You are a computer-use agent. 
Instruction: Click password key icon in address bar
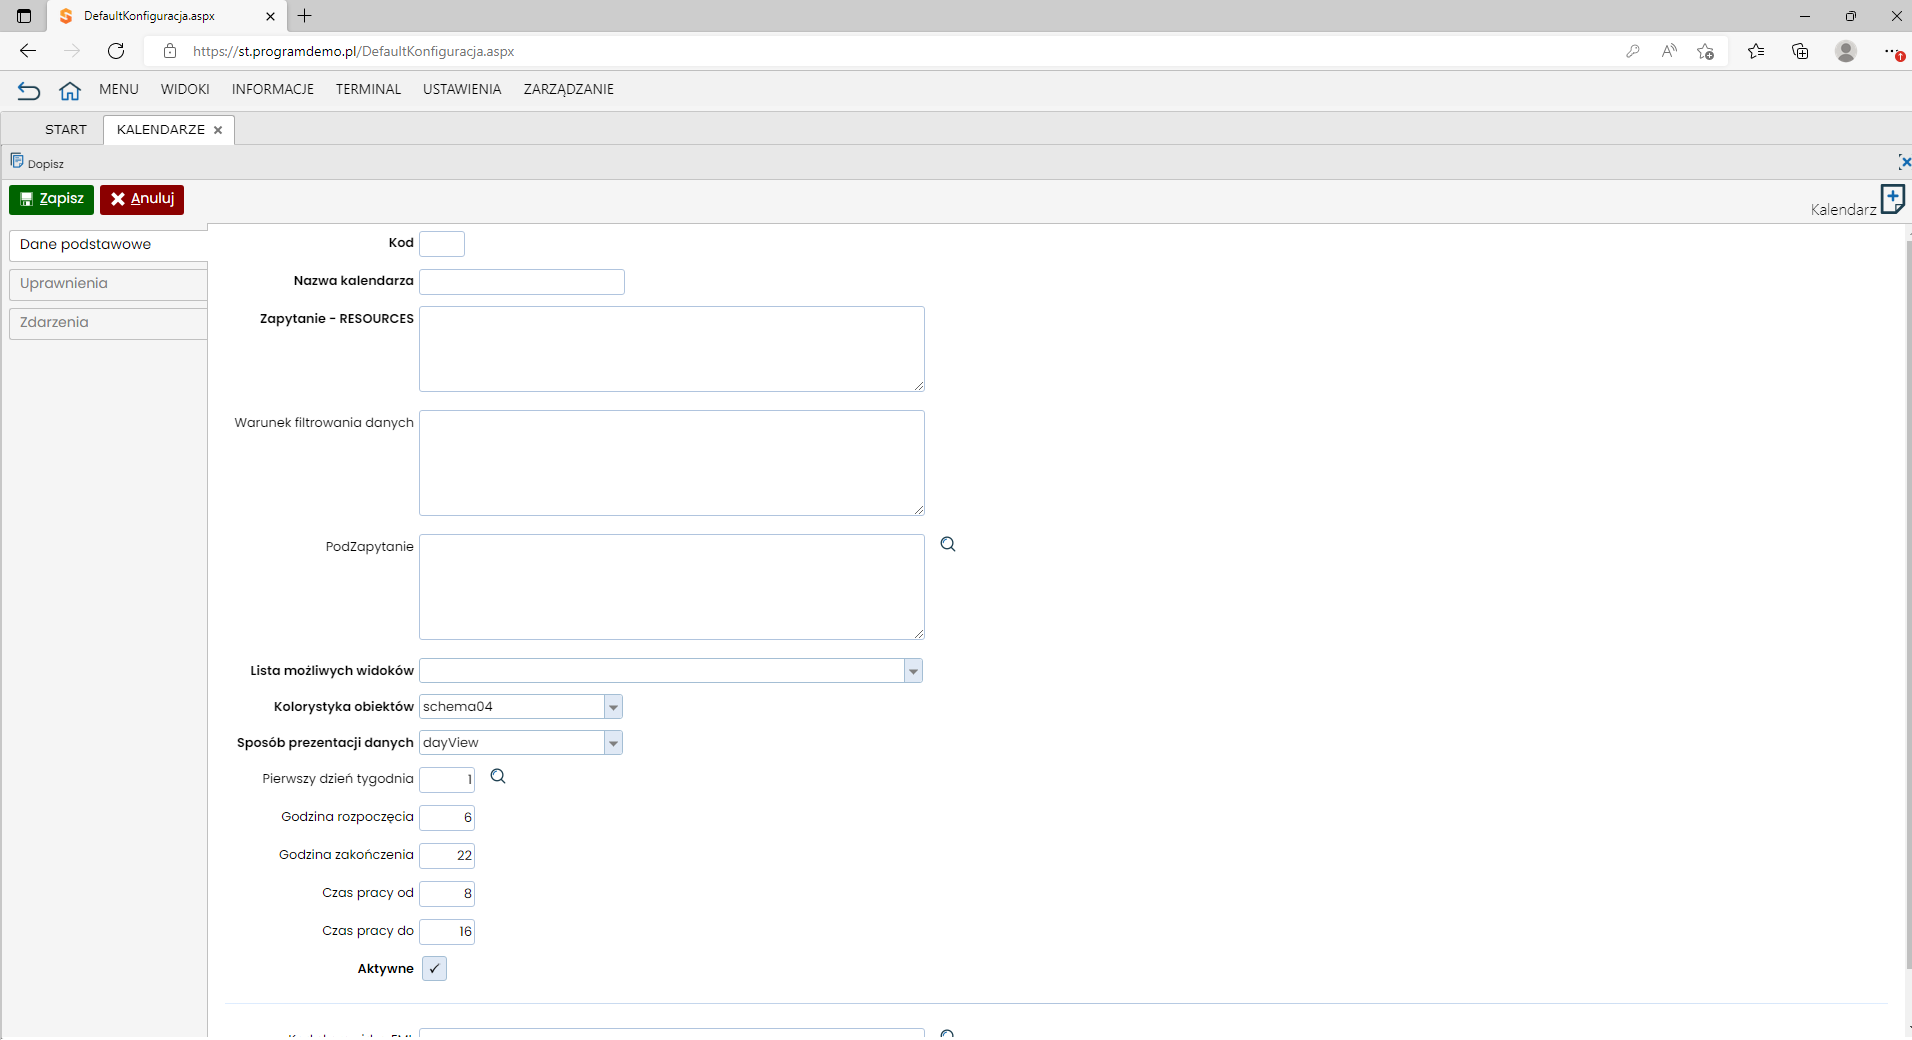tap(1633, 51)
